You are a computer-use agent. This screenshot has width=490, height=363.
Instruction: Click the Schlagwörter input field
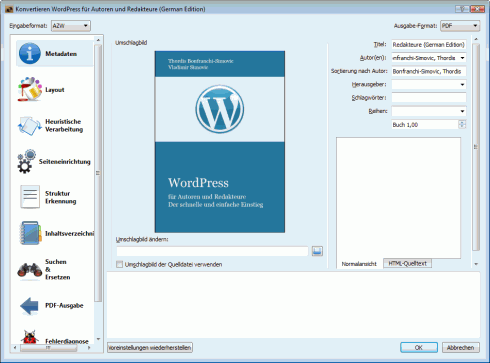click(x=429, y=98)
